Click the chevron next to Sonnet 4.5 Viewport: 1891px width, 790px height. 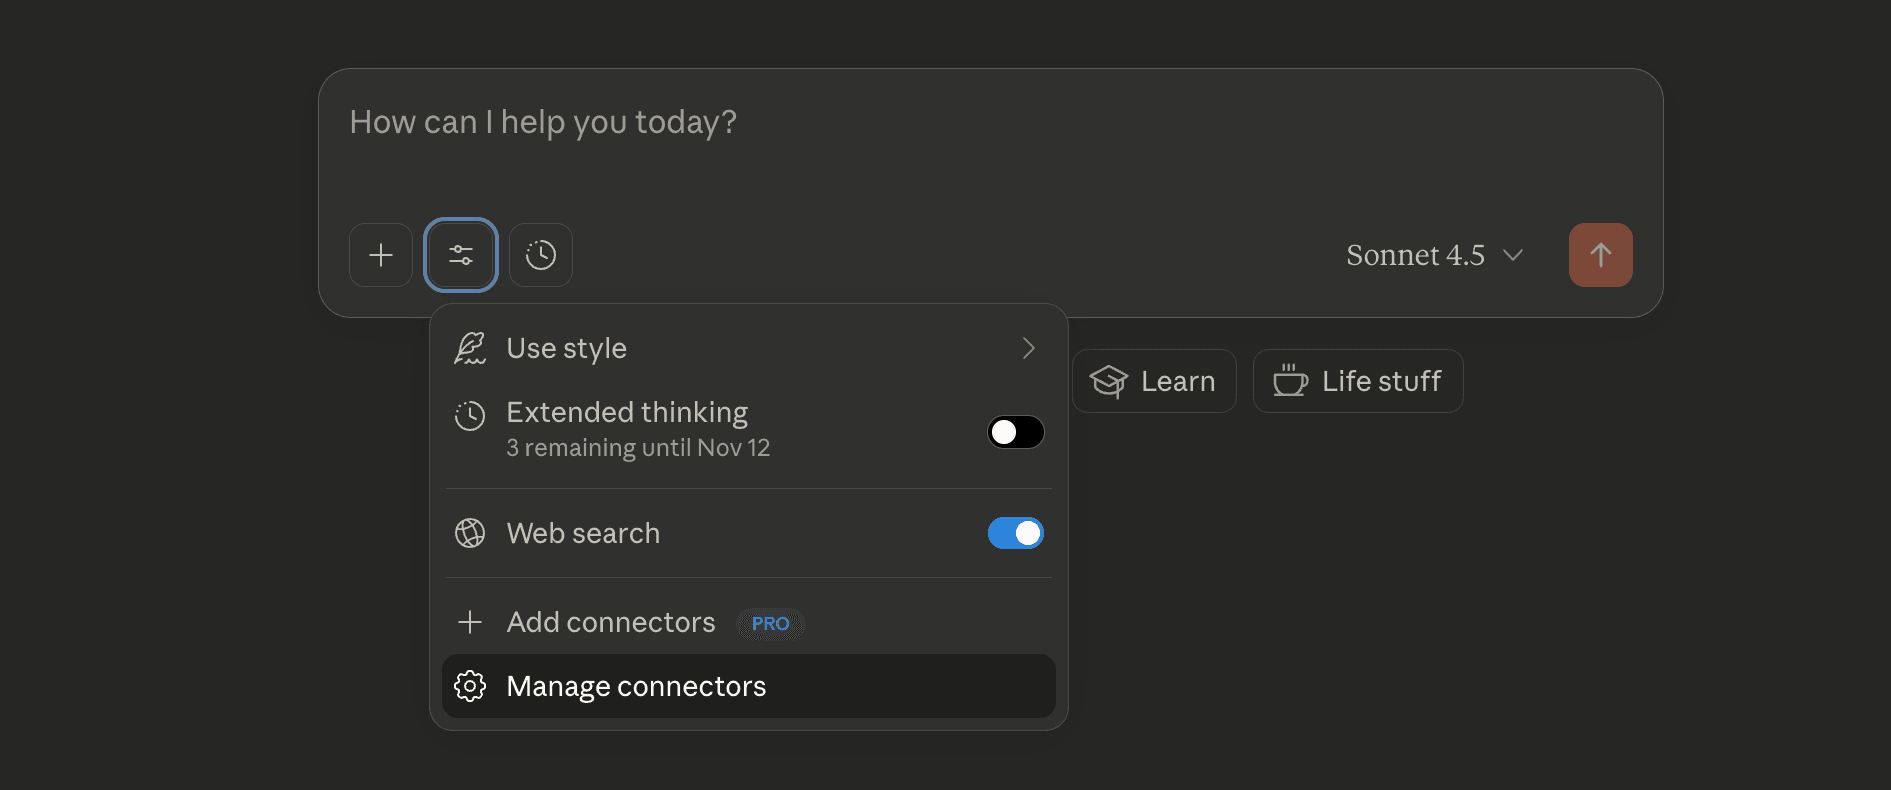[1513, 255]
